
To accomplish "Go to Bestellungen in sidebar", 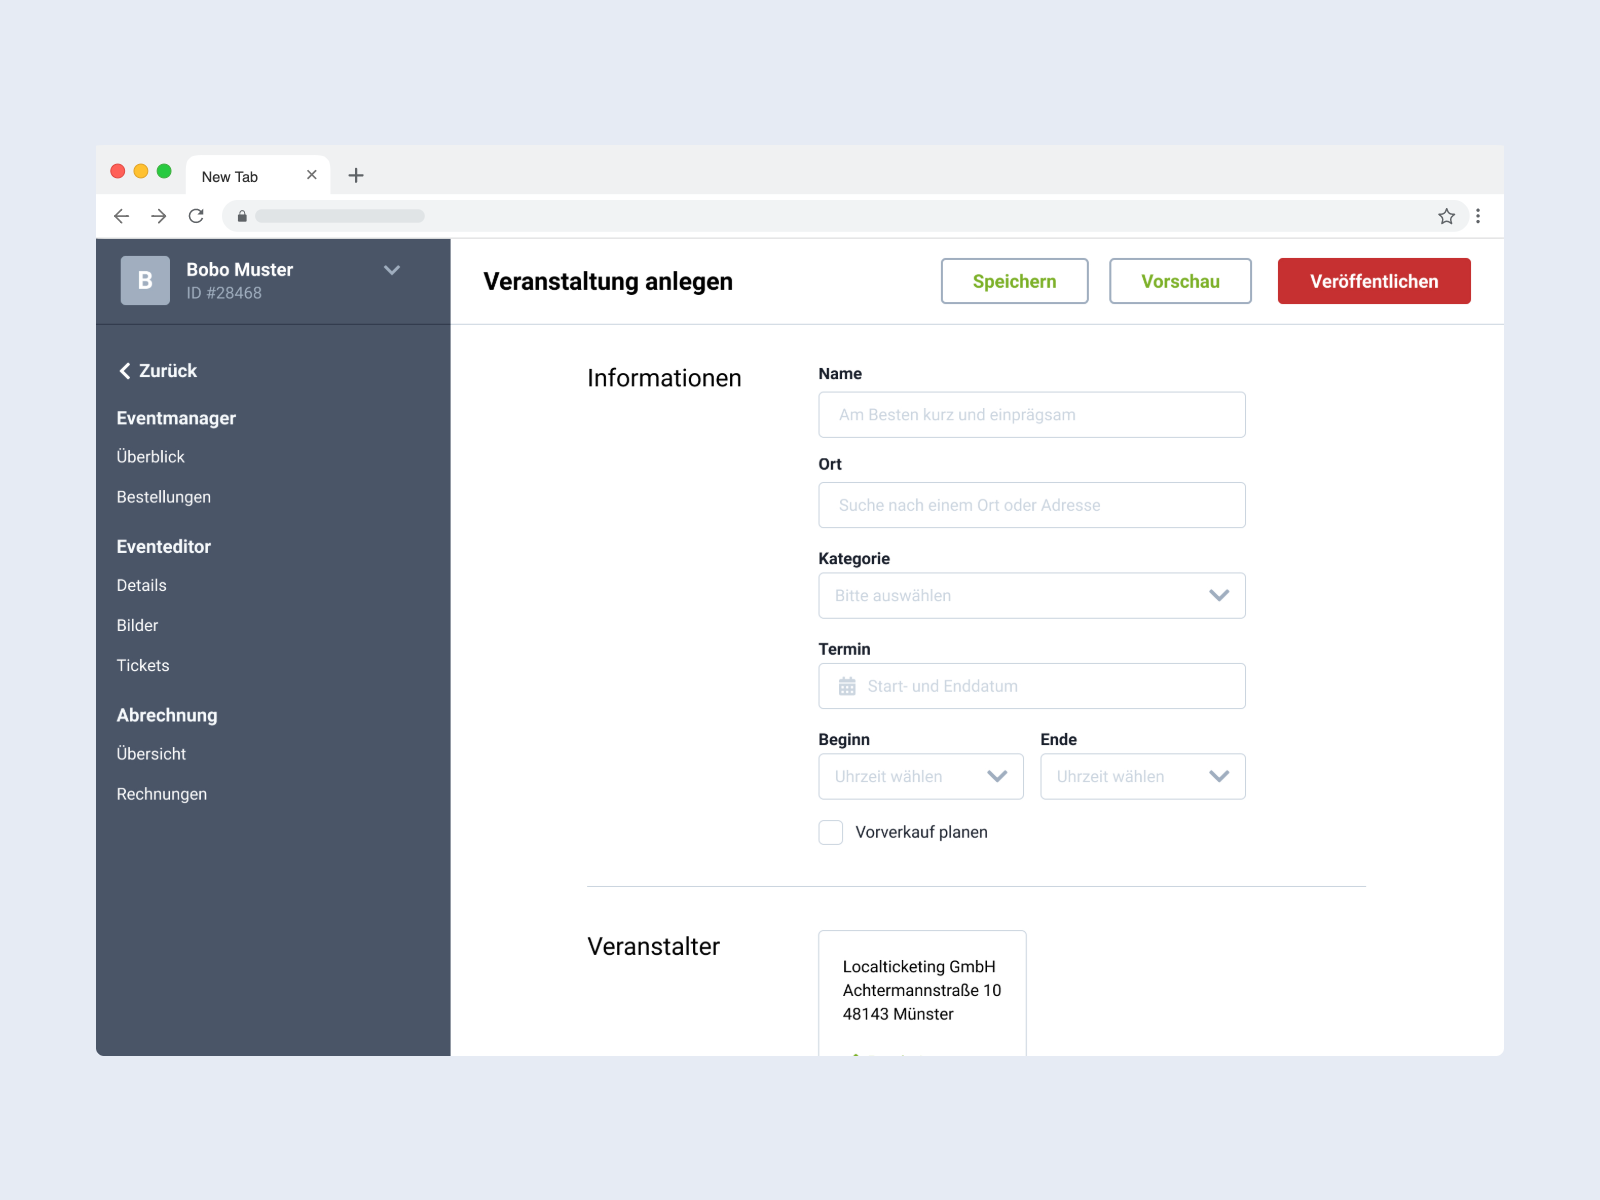I will click(164, 497).
